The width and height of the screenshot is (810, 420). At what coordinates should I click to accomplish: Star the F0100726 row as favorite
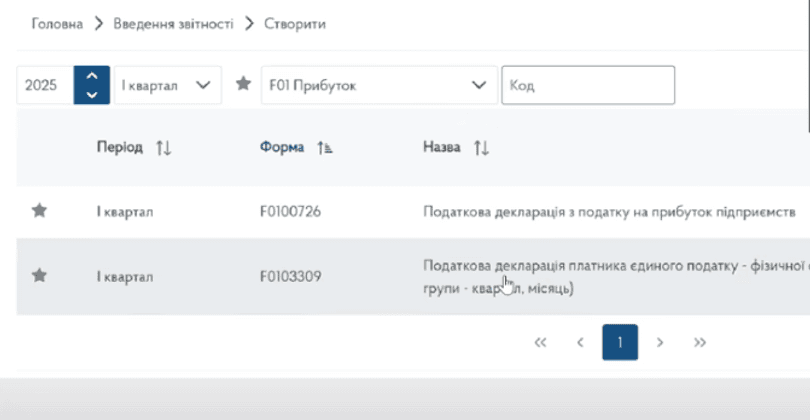(x=39, y=211)
